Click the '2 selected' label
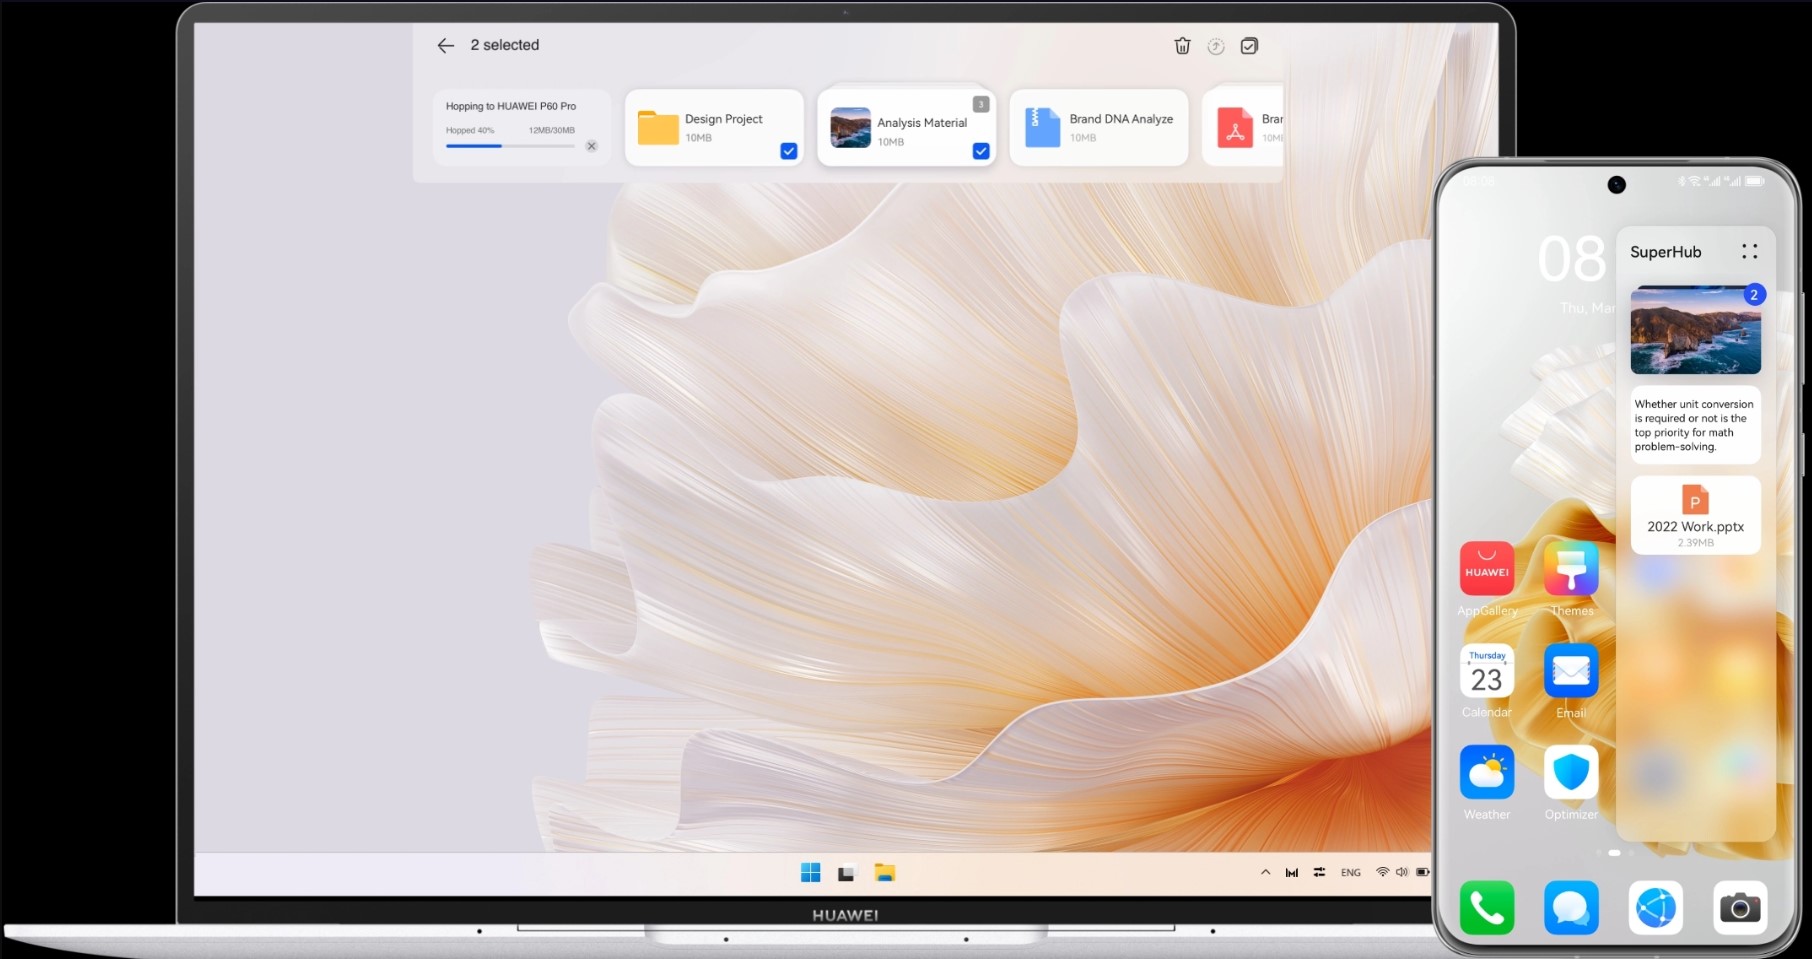The width and height of the screenshot is (1812, 959). pos(505,45)
